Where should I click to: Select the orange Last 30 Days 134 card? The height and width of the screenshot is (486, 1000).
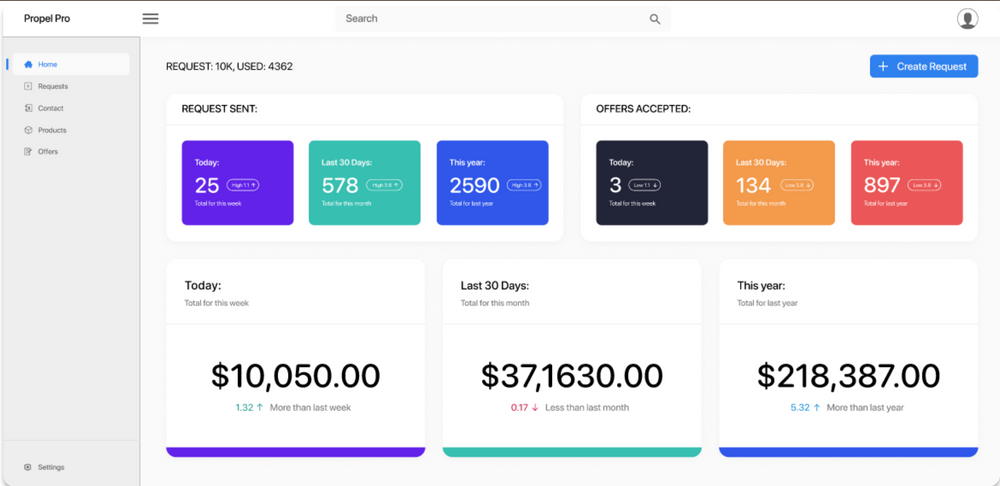click(779, 183)
